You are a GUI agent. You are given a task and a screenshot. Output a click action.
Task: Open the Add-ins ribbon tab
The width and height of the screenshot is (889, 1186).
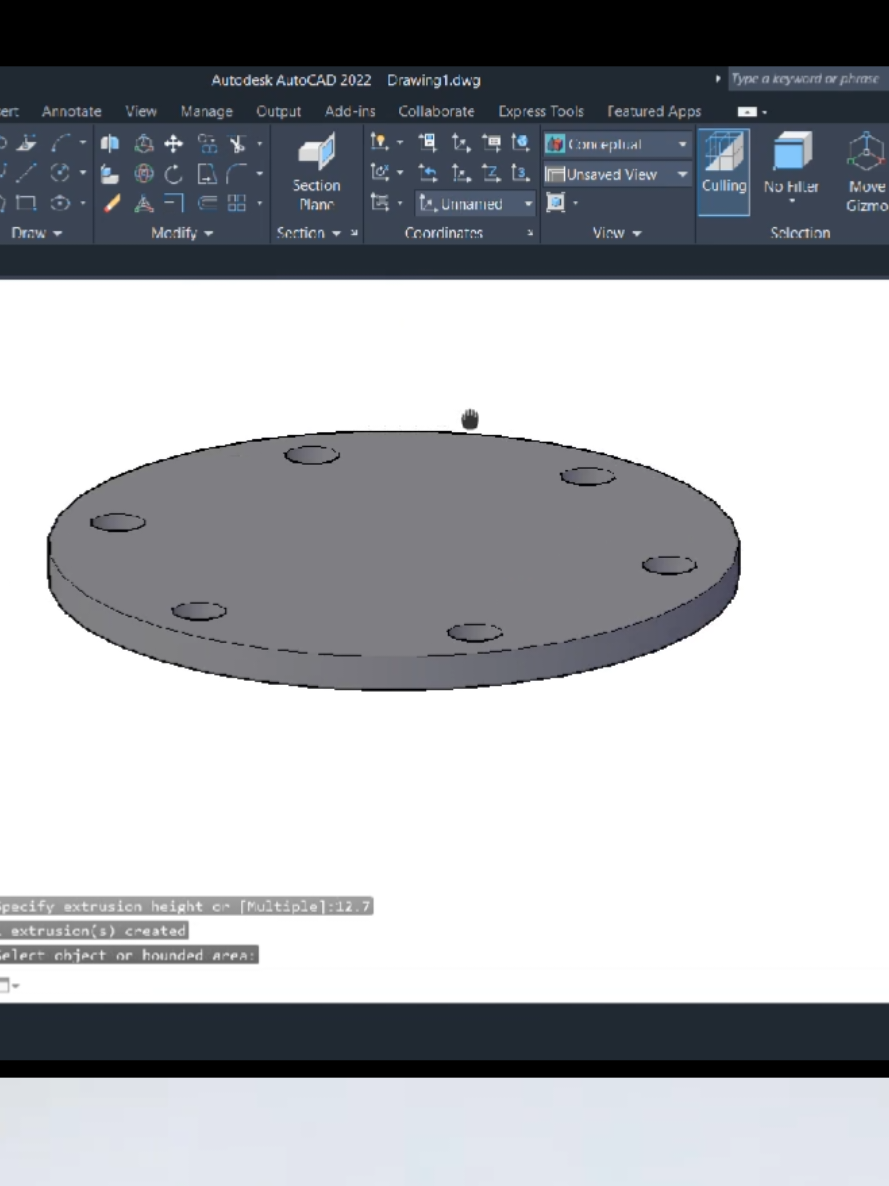click(x=350, y=111)
